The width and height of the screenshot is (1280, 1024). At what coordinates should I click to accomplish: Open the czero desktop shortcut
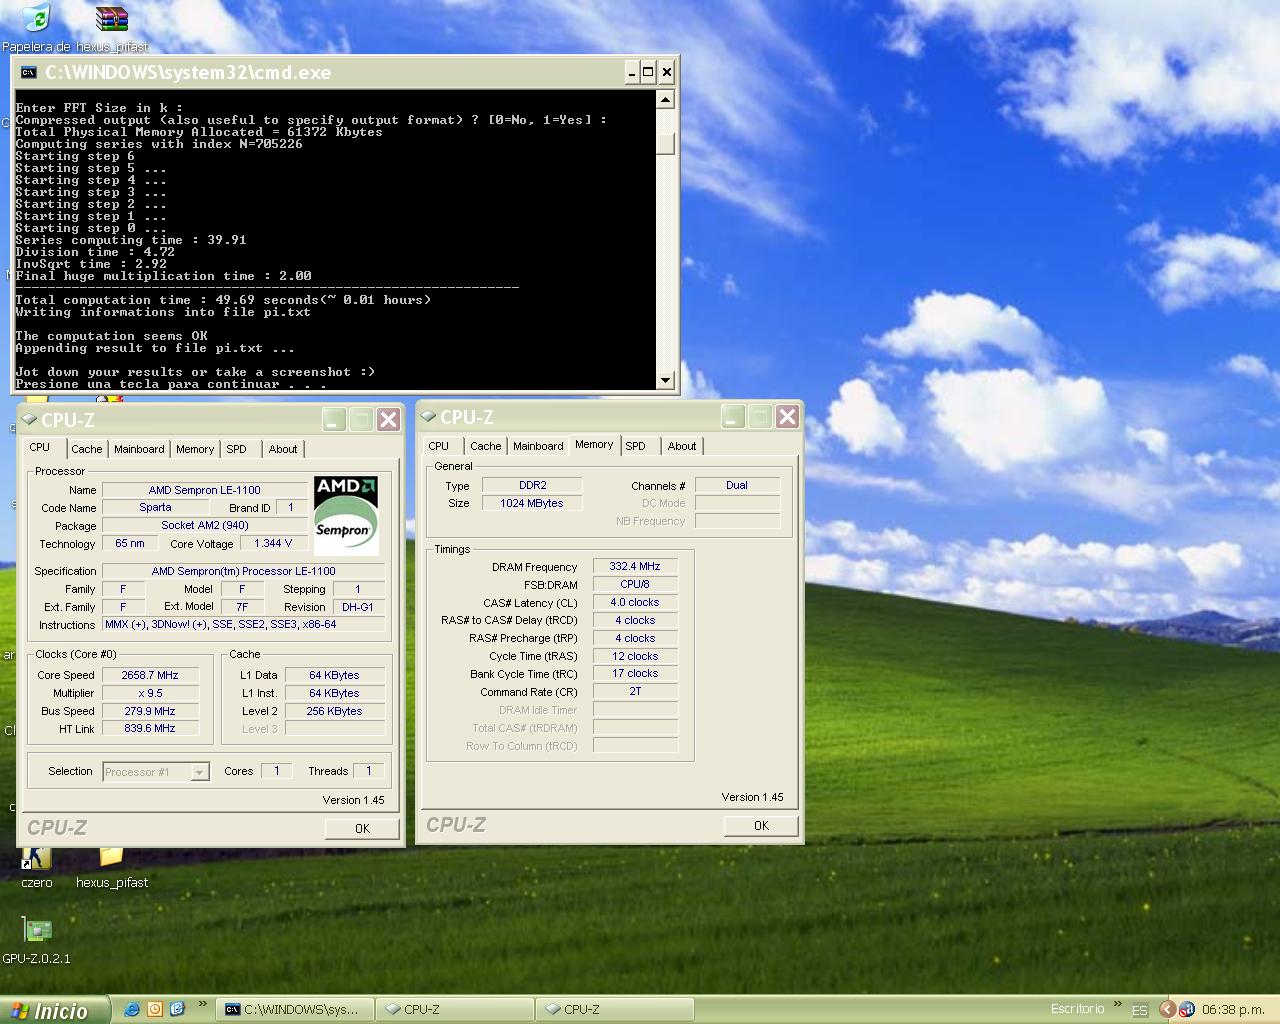pyautogui.click(x=37, y=867)
